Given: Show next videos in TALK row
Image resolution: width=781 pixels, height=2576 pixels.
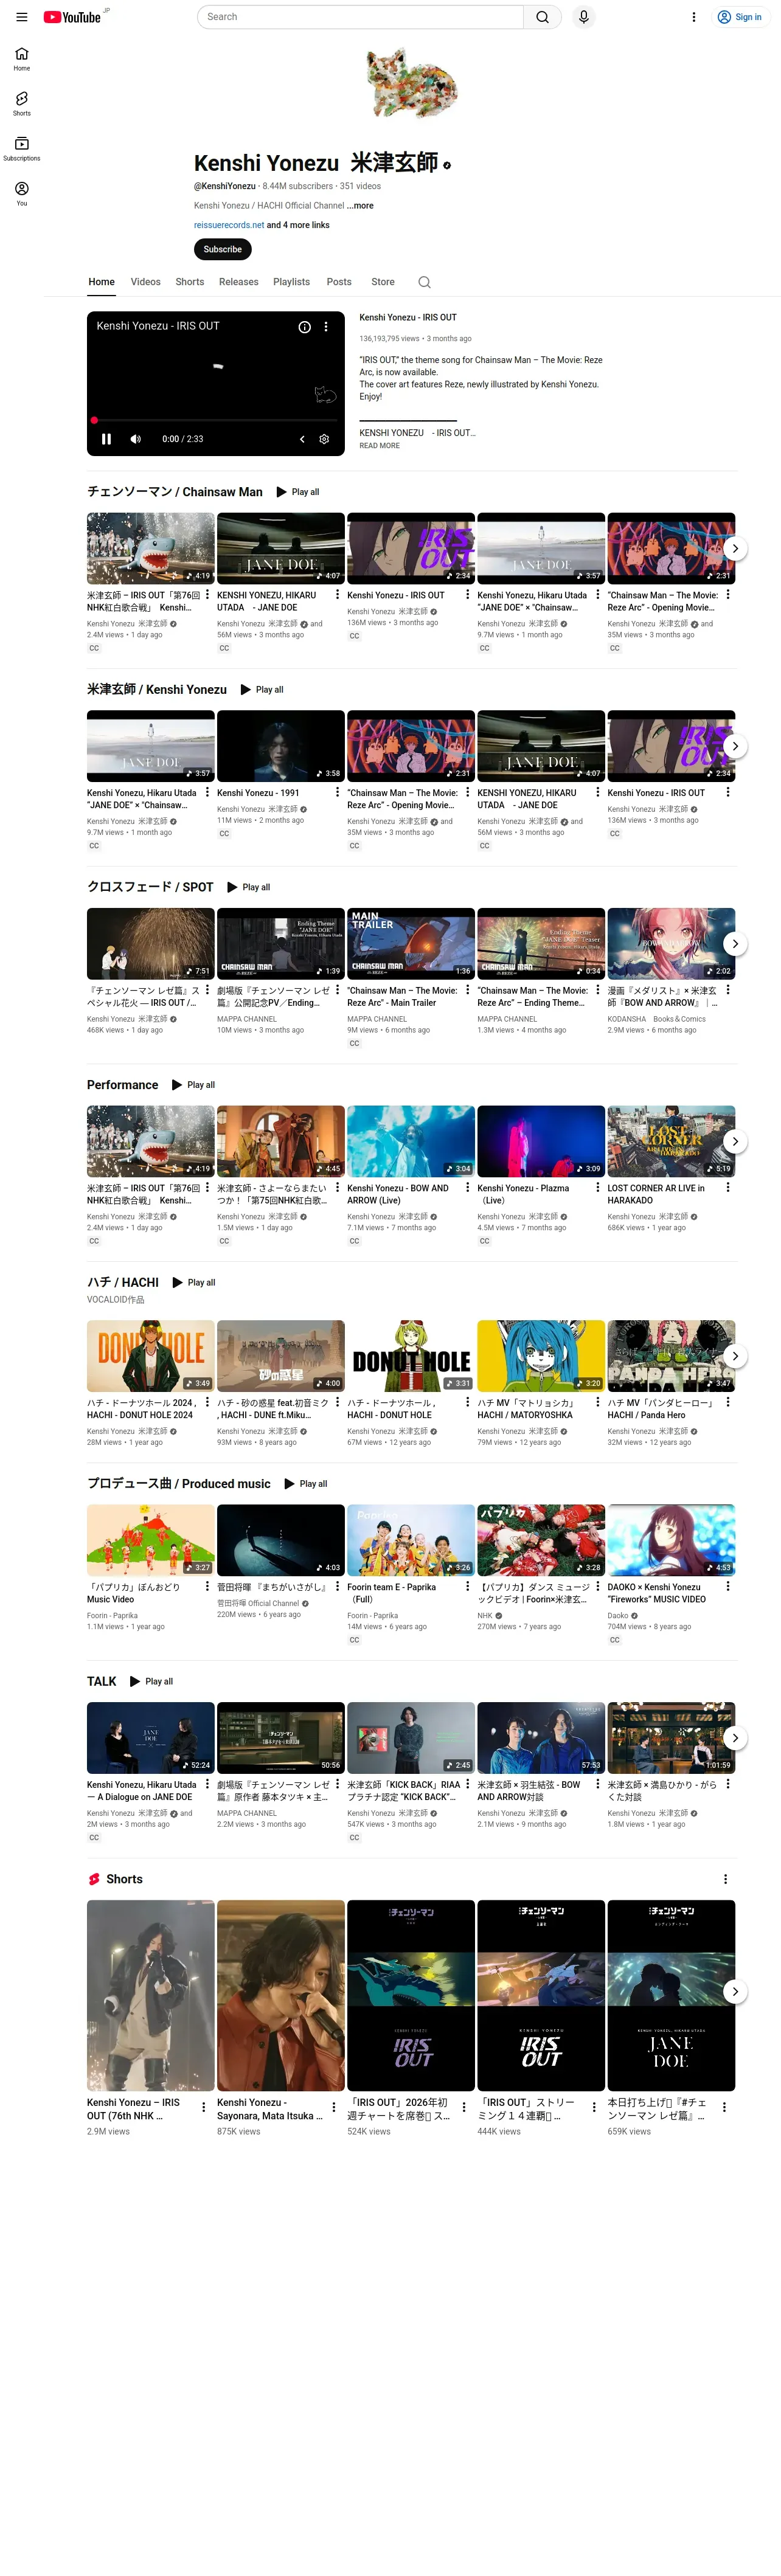Looking at the screenshot, I should pyautogui.click(x=735, y=1738).
